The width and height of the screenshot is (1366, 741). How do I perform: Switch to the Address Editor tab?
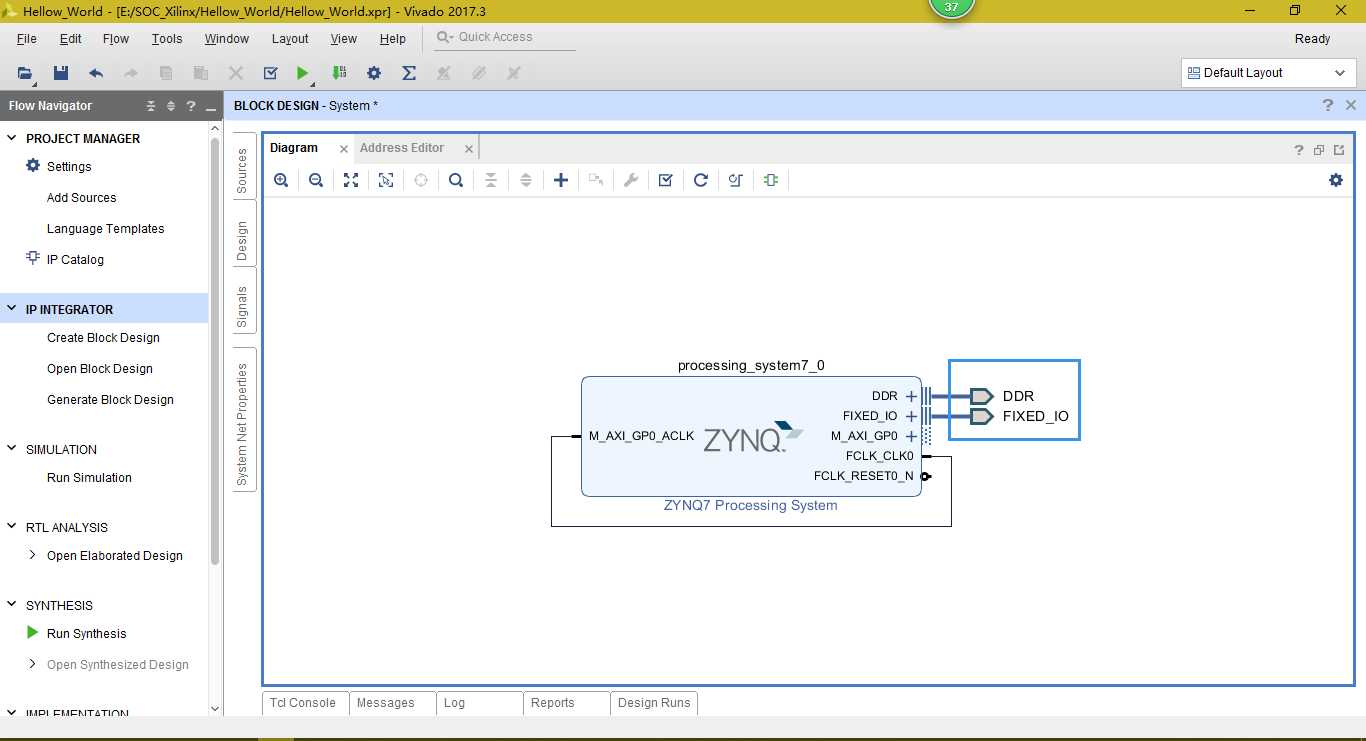click(x=402, y=148)
